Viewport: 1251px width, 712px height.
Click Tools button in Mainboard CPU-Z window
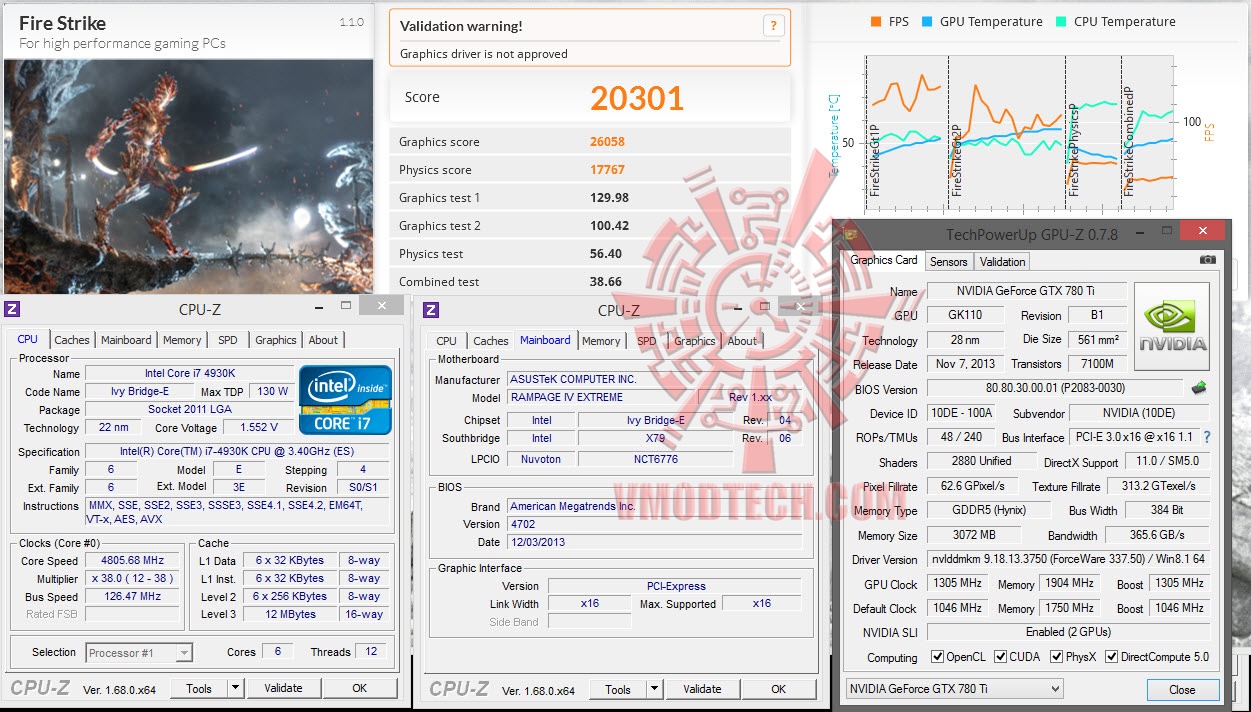[x=618, y=689]
